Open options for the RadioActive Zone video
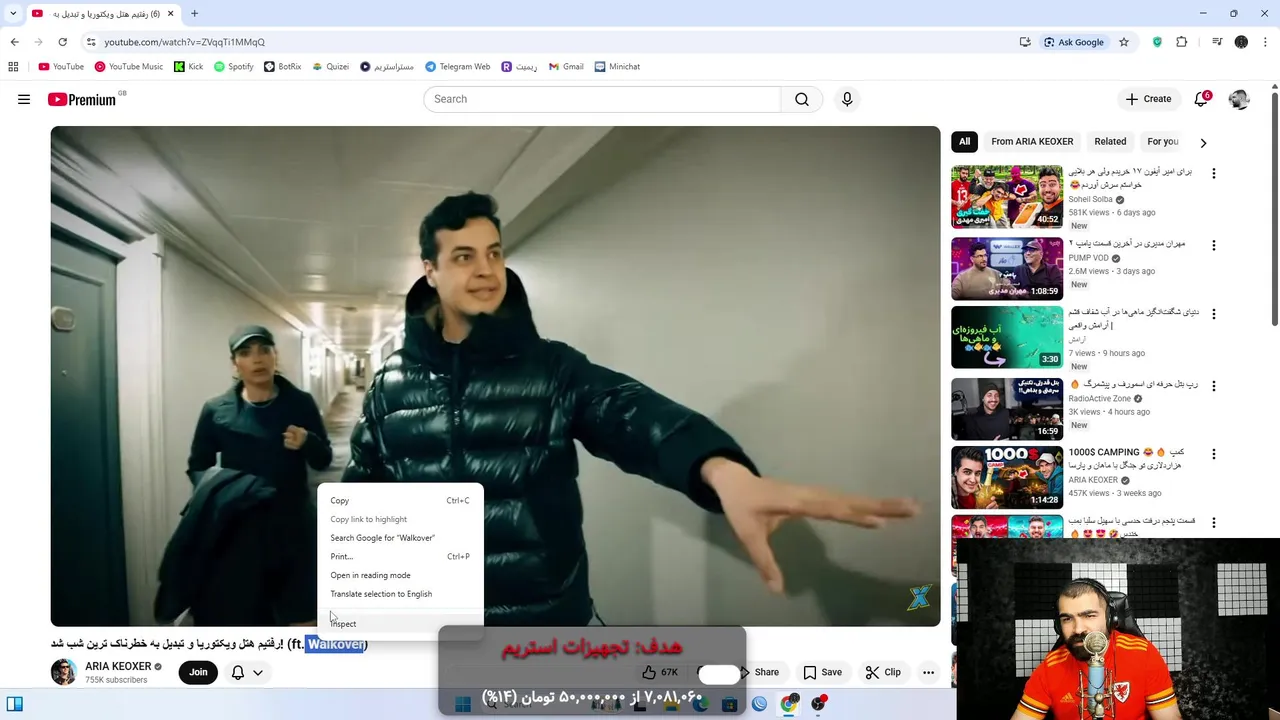 1214,385
